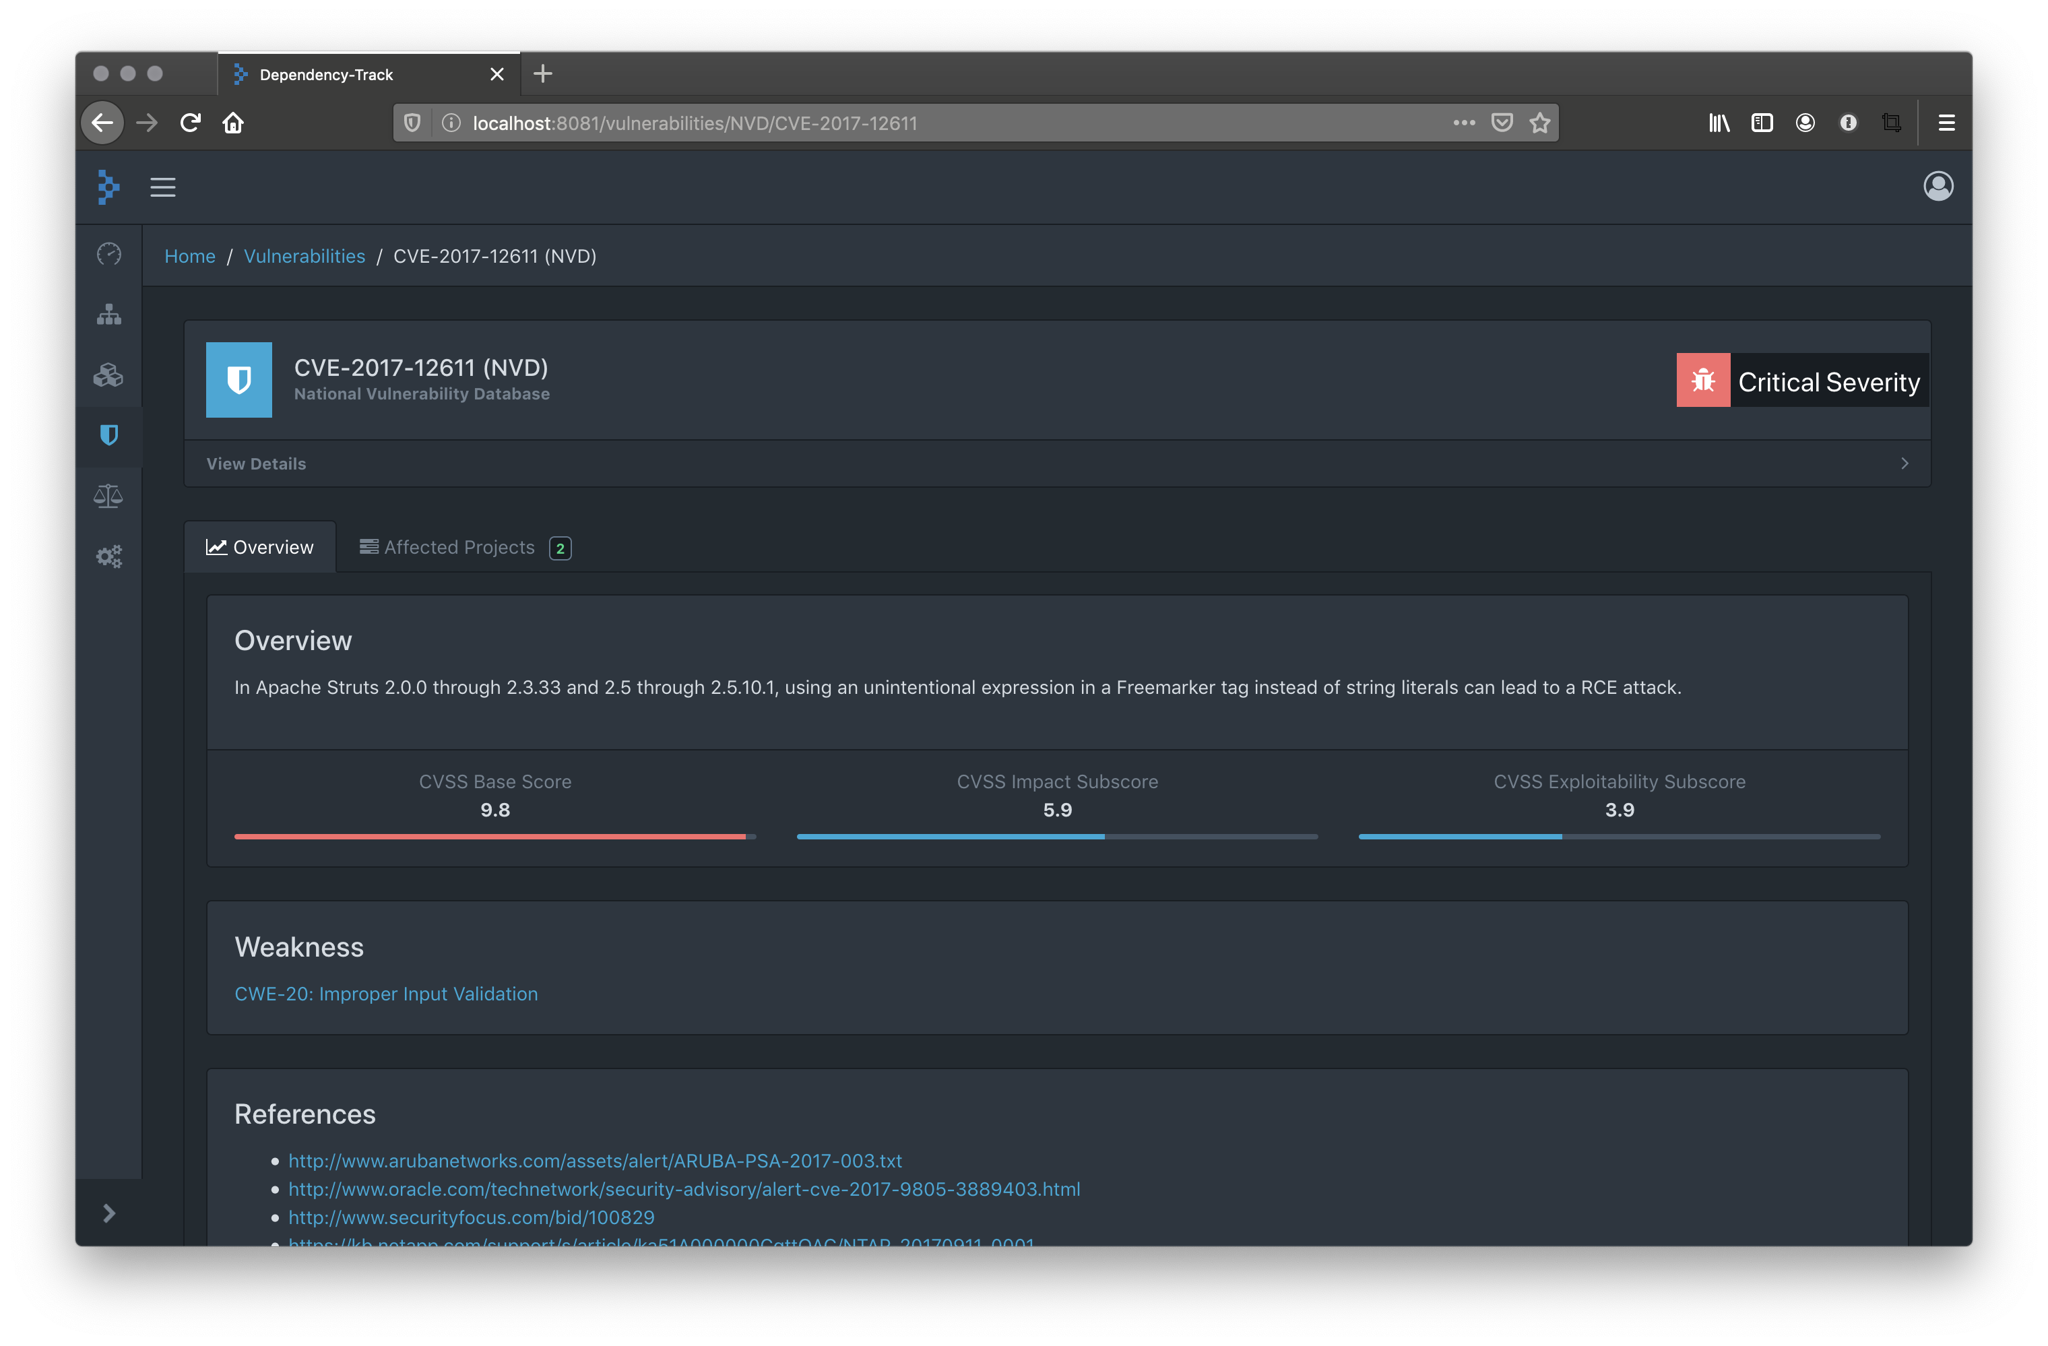Click the View Details label
The image size is (2048, 1346).
point(256,464)
